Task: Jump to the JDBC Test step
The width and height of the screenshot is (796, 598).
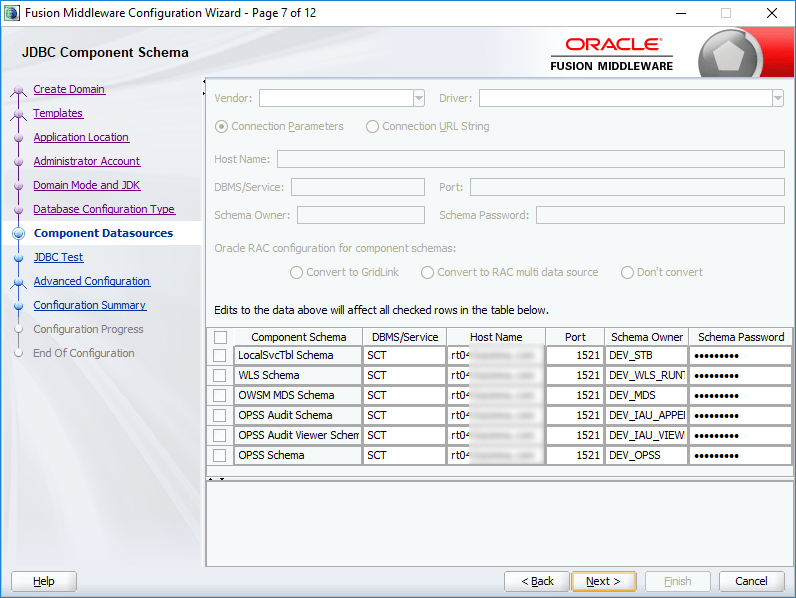Action: 58,257
